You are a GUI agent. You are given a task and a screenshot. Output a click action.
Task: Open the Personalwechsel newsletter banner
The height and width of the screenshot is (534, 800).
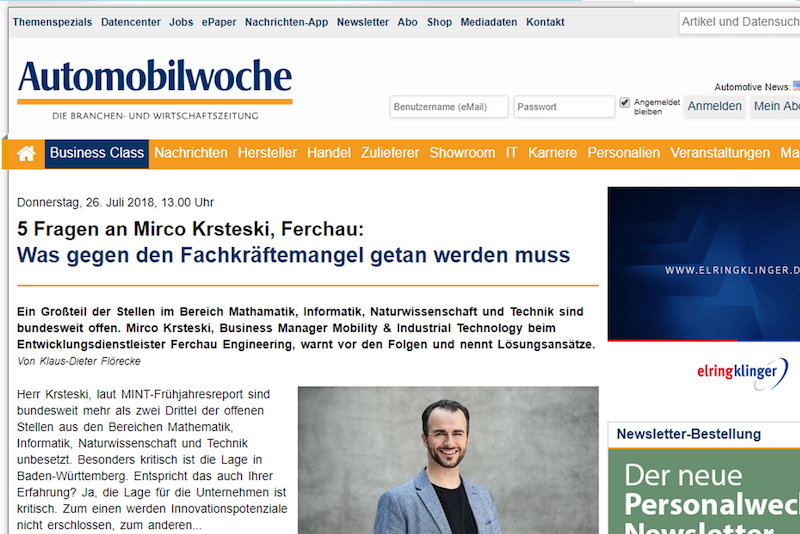pos(704,492)
